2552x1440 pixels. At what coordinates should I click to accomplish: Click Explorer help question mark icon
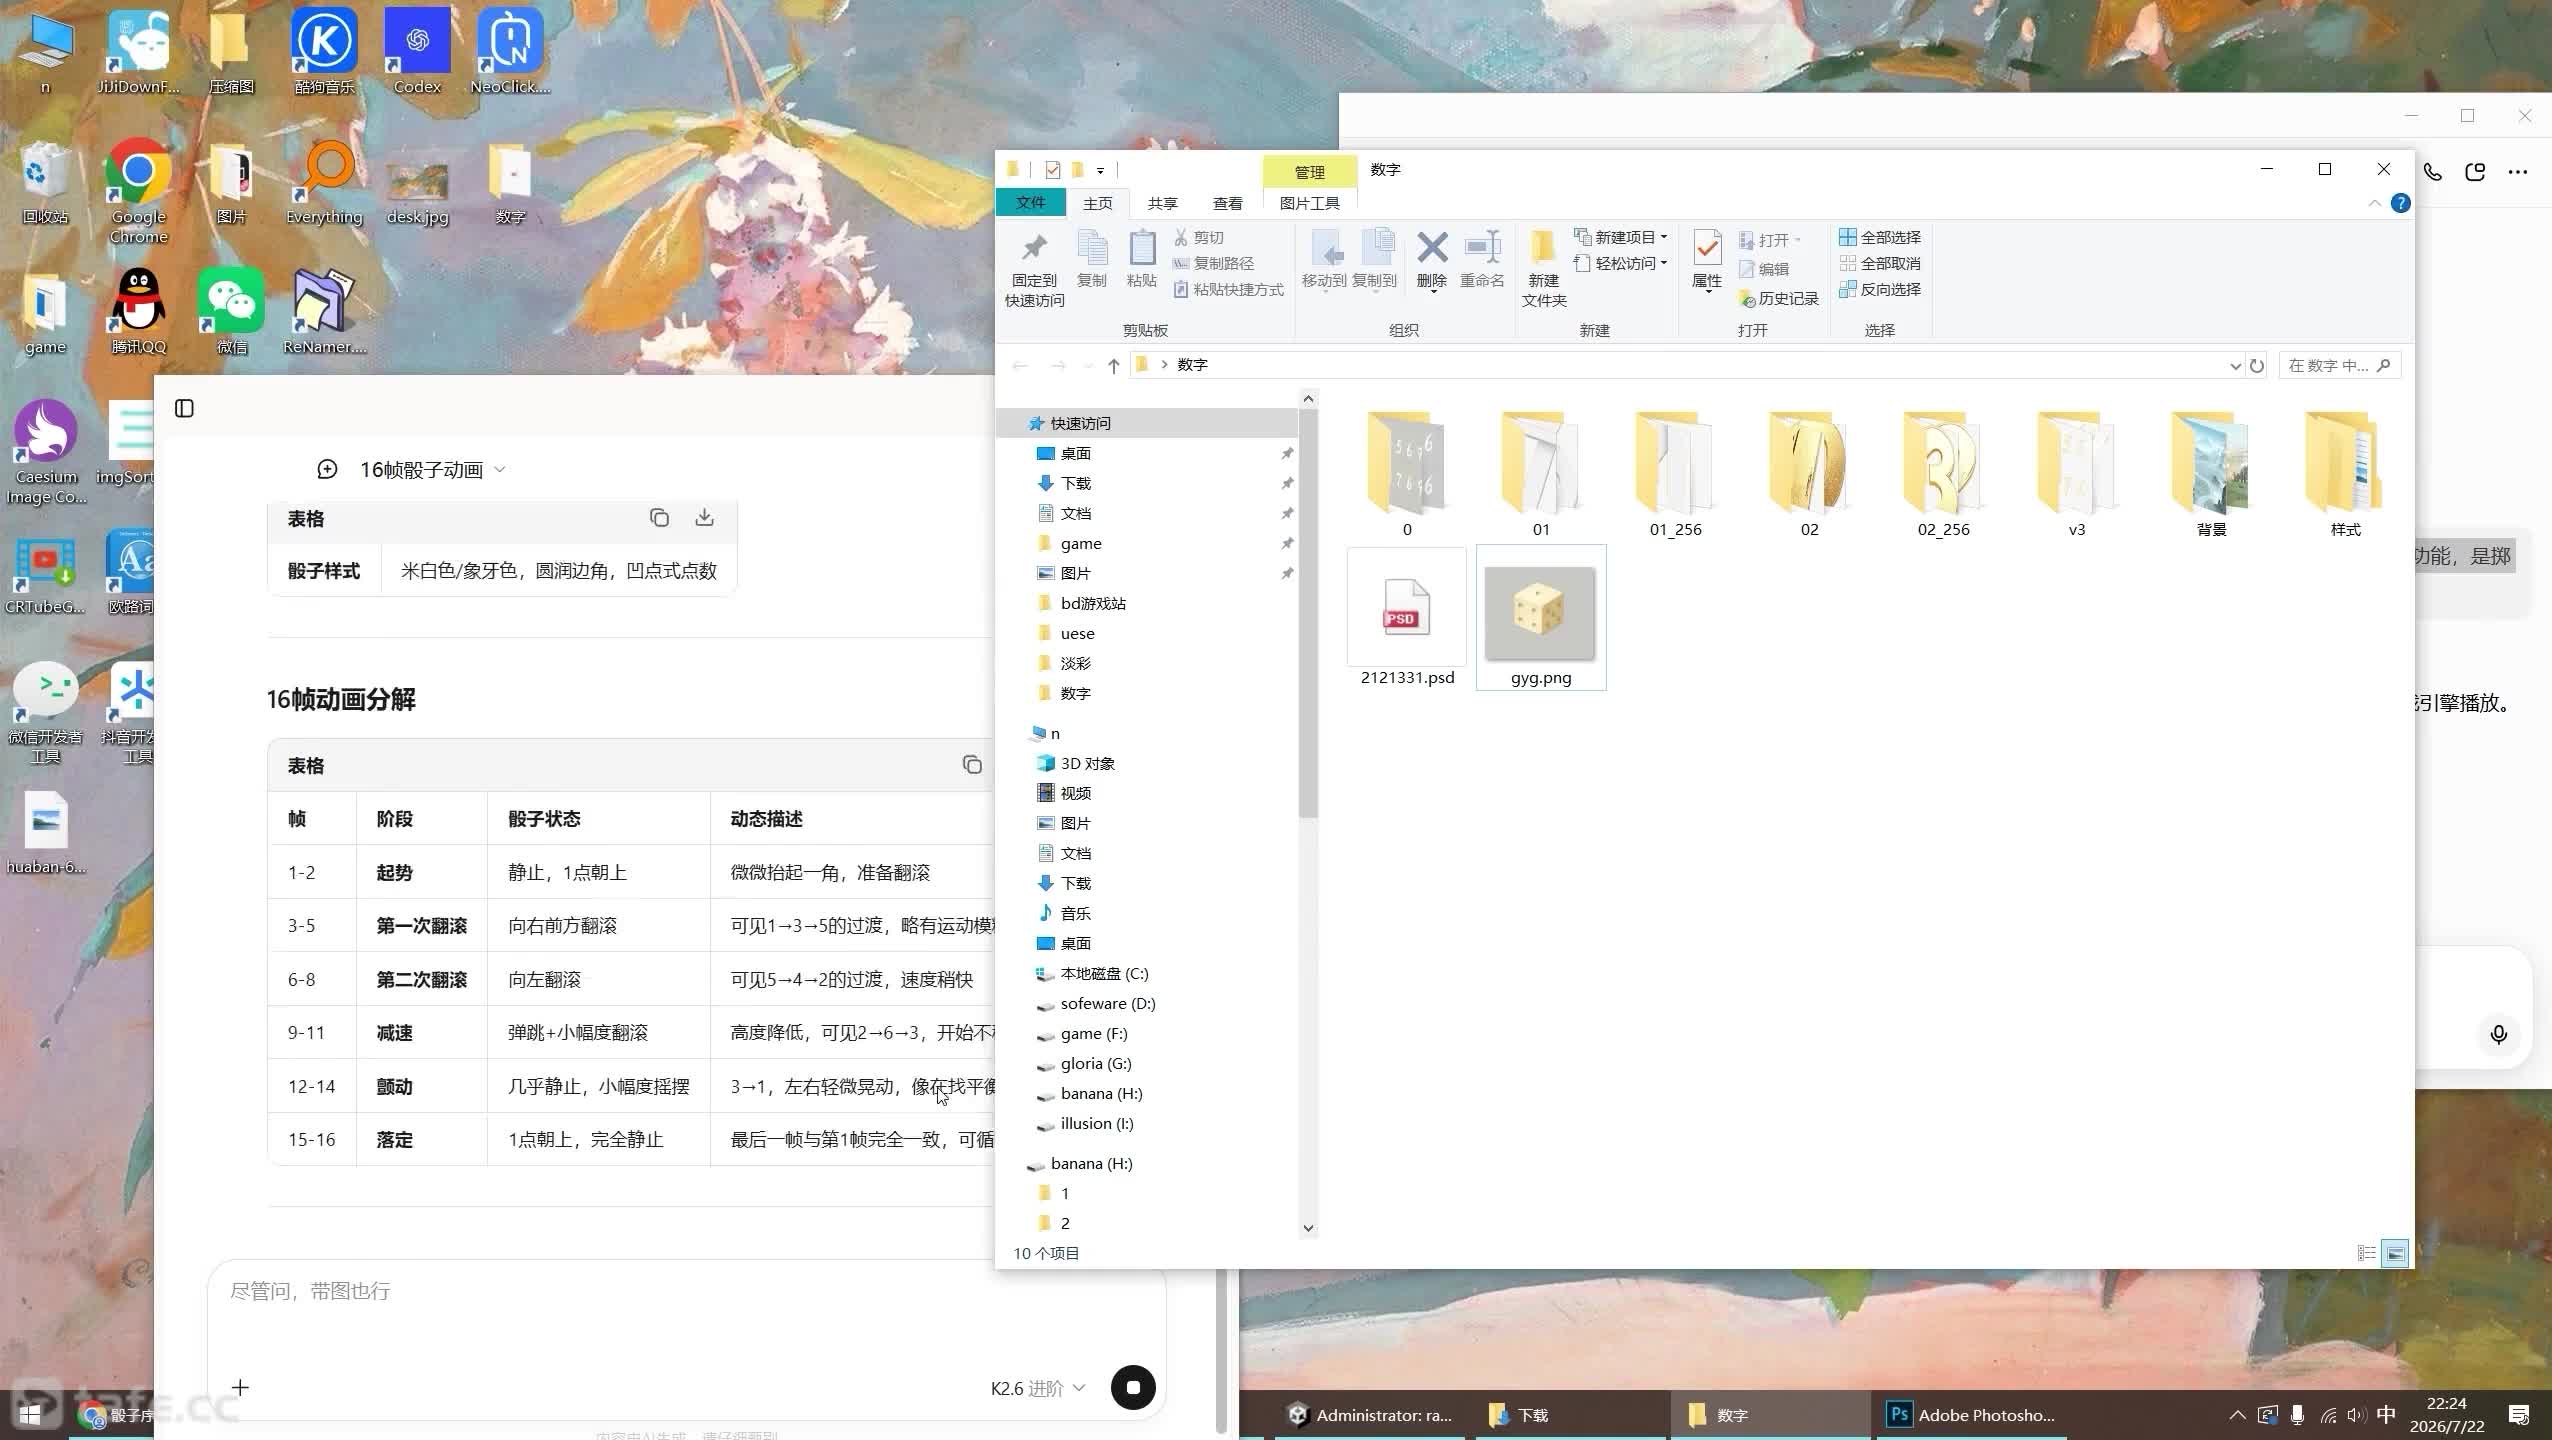click(x=2400, y=203)
